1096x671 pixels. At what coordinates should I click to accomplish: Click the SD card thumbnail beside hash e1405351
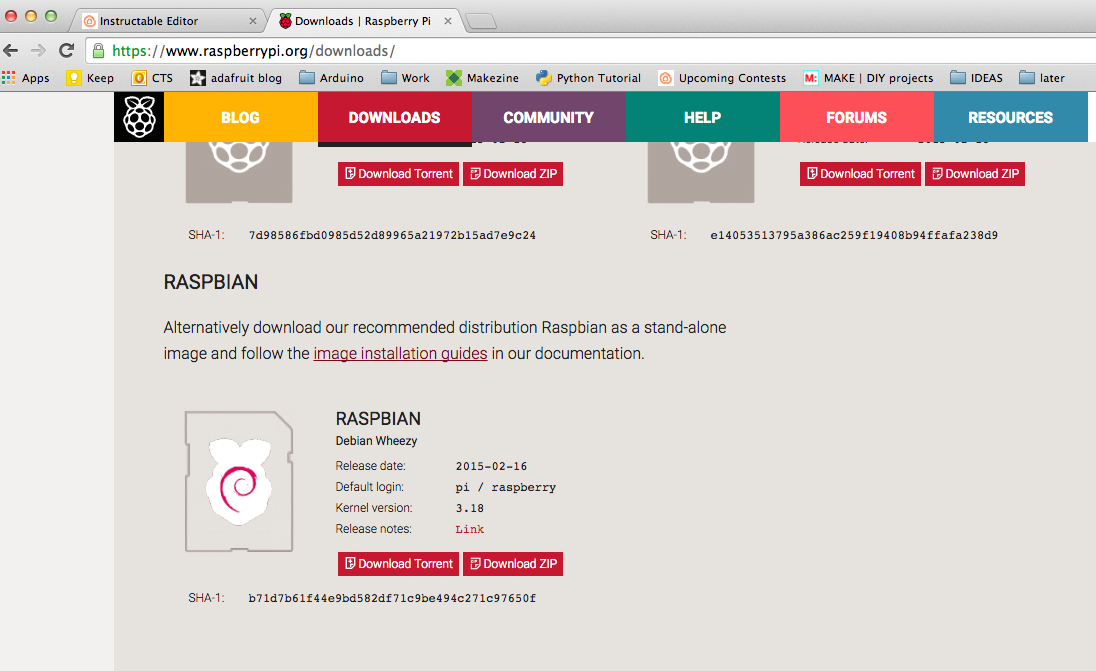pyautogui.click(x=701, y=172)
